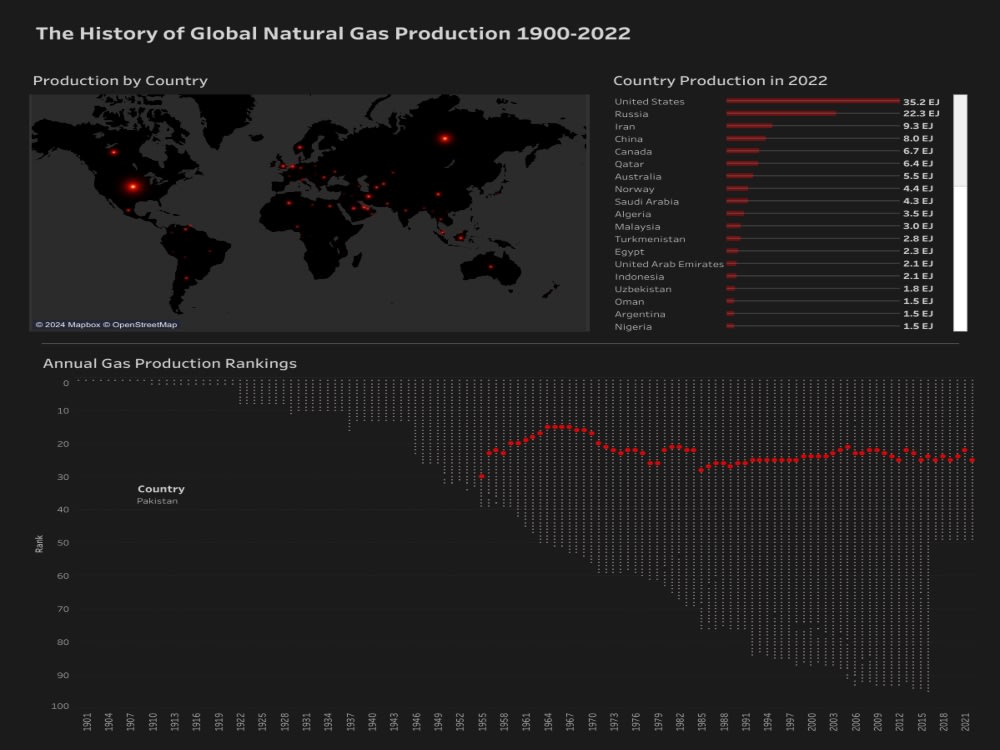Screen dimensions: 1000x750
Task: Click the 35.2 EJ value
Action: pos(921,101)
